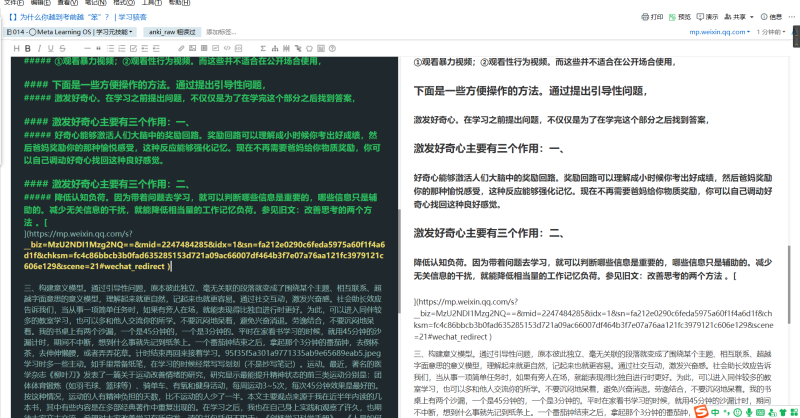This screenshot has height=418, width=800.
Task: Select the anki_raw tag
Action: coord(172,32)
